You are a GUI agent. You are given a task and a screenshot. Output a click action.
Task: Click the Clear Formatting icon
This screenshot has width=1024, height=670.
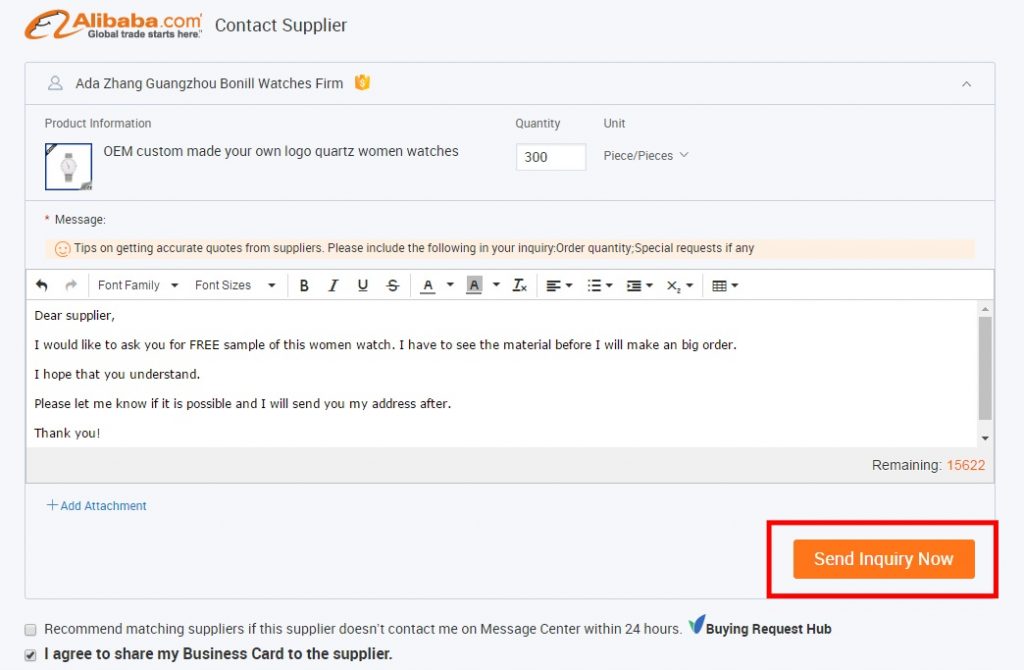coord(519,285)
